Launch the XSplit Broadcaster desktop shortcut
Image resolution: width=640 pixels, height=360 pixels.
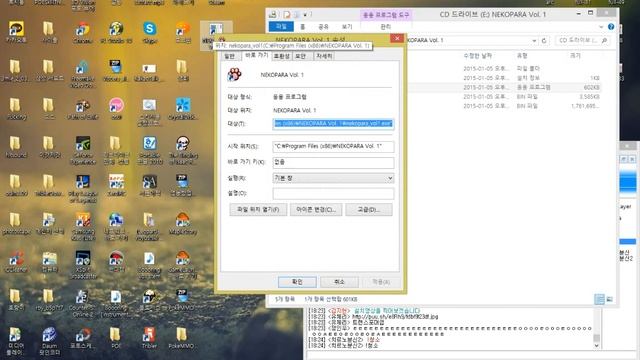[83, 264]
